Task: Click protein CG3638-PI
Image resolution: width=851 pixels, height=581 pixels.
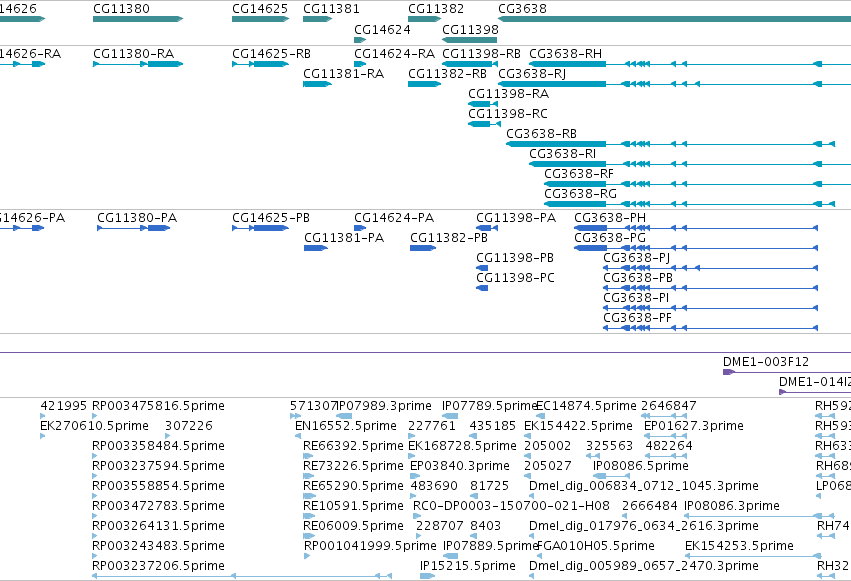Action: point(636,298)
